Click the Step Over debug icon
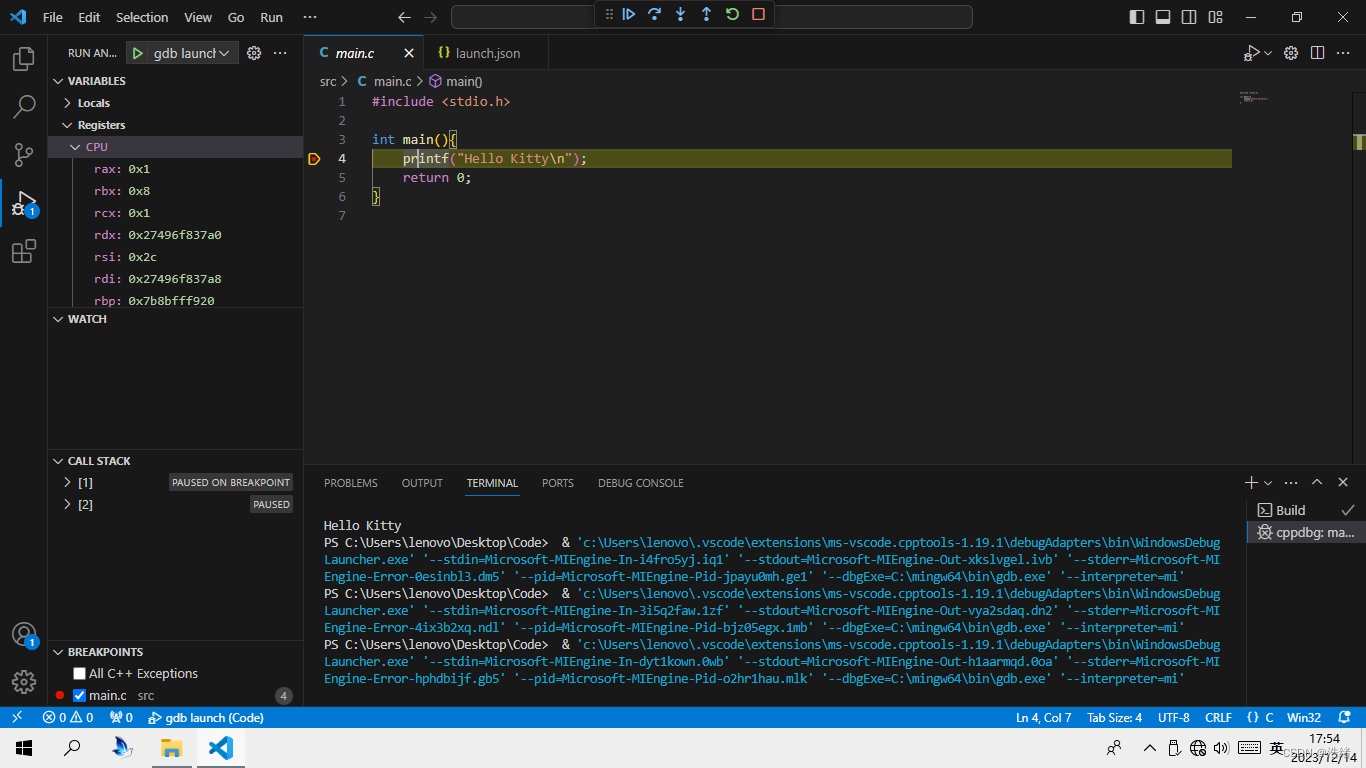The width and height of the screenshot is (1366, 768). pos(654,14)
